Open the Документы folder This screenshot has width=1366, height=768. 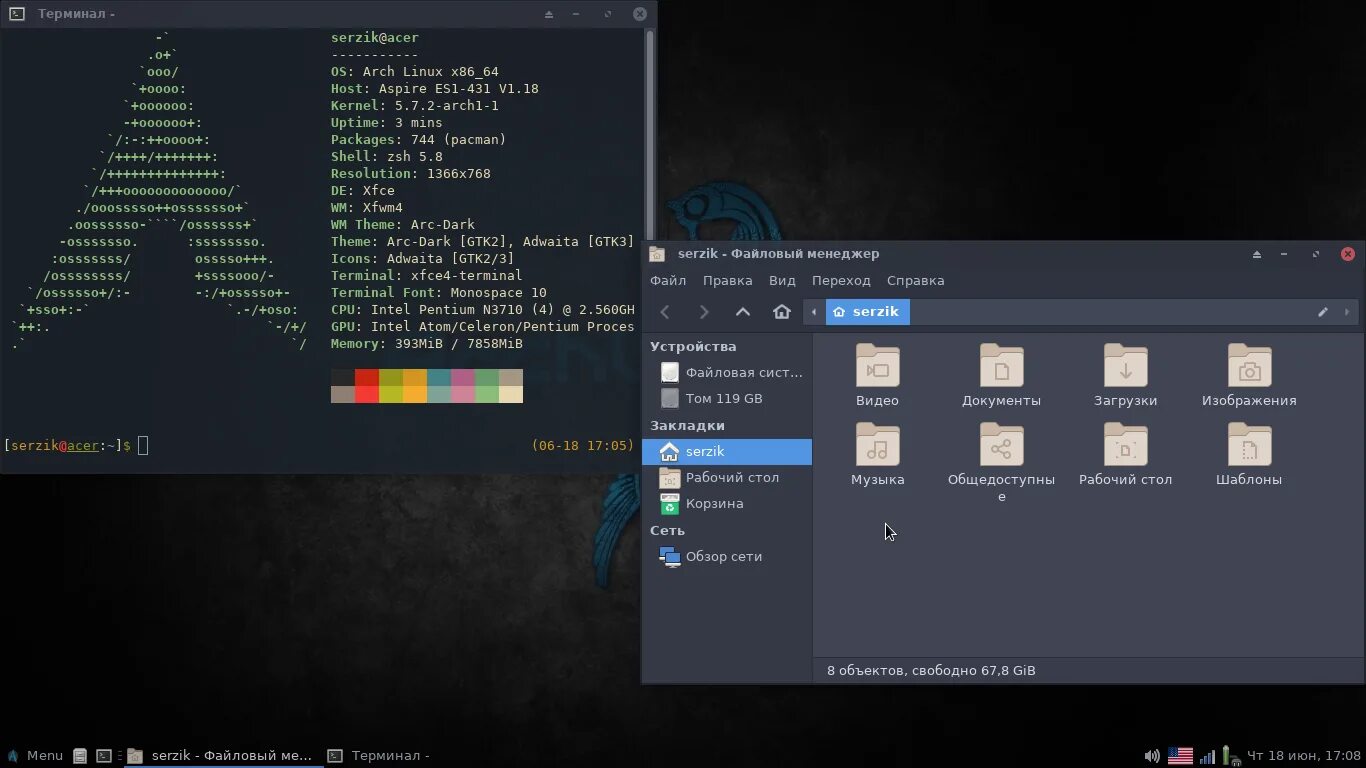1001,375
